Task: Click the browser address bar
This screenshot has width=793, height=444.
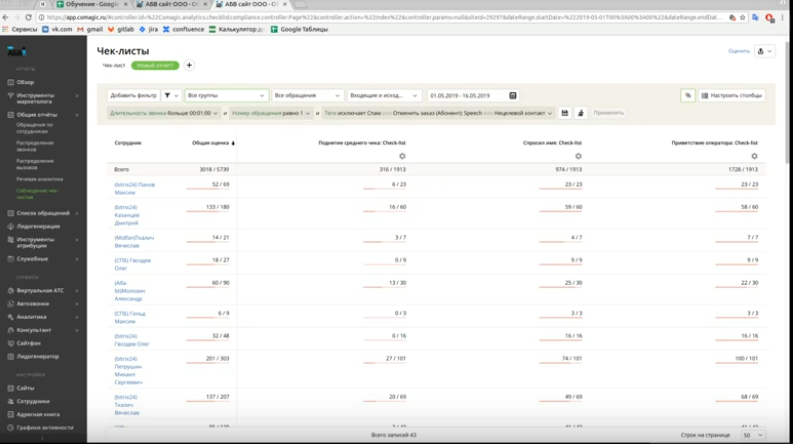Action: coord(385,17)
